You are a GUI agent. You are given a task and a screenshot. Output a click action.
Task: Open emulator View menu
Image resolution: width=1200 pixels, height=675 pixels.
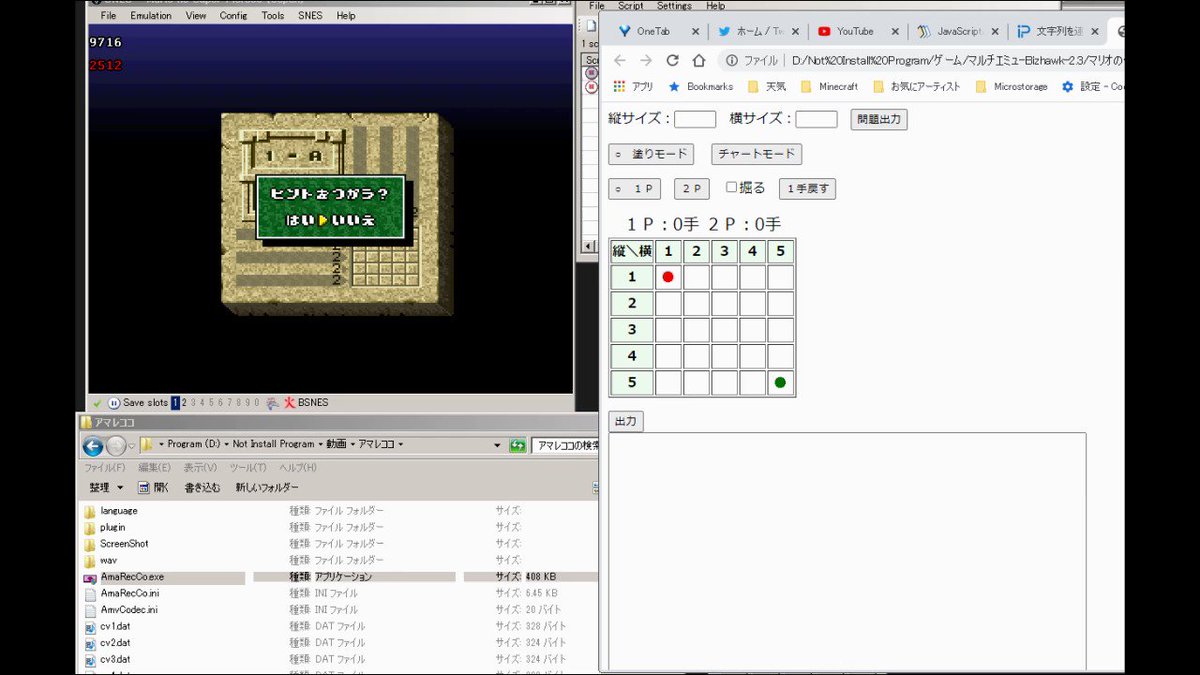click(196, 16)
